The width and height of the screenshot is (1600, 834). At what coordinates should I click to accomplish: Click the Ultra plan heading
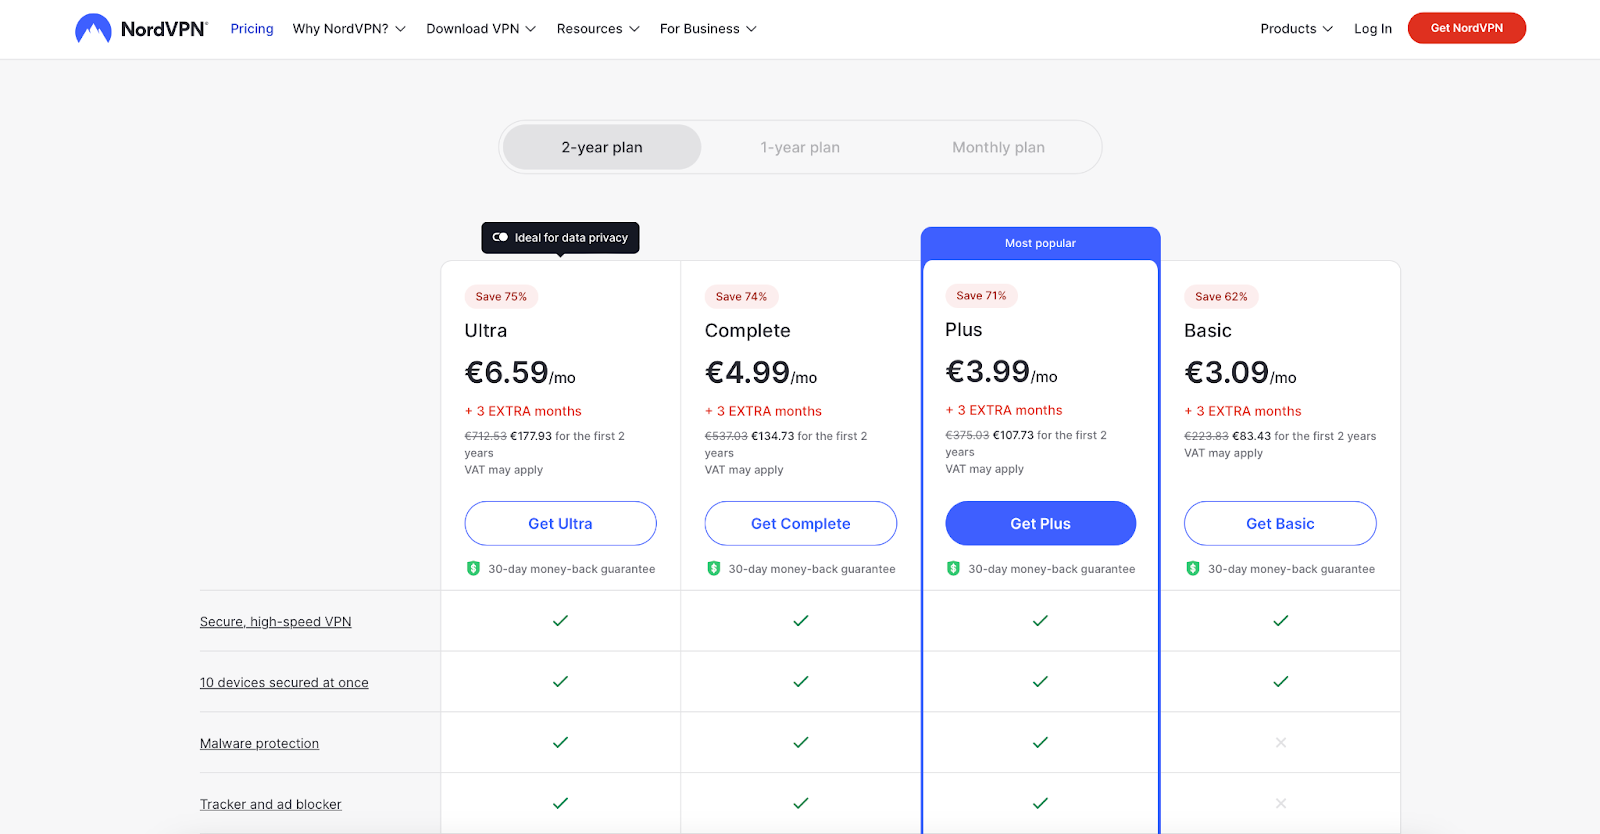(x=486, y=331)
